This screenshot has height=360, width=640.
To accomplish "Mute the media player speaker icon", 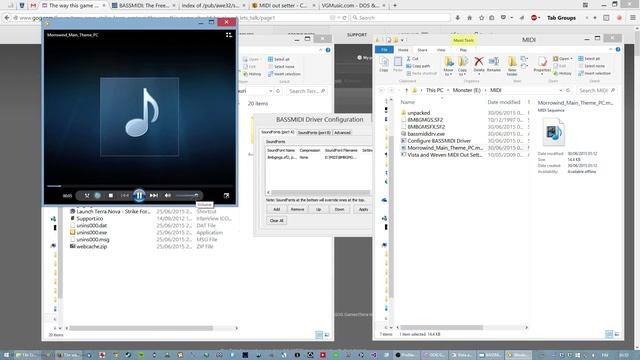I will point(167,196).
